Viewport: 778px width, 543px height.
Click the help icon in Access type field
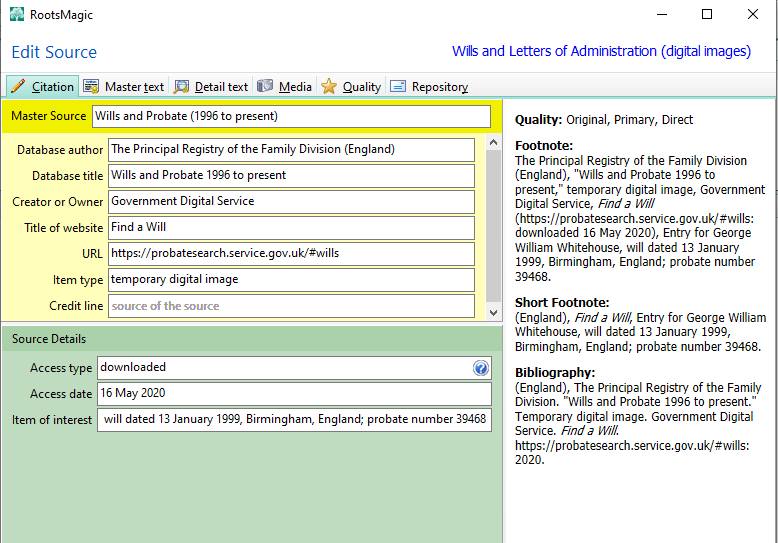[x=480, y=368]
